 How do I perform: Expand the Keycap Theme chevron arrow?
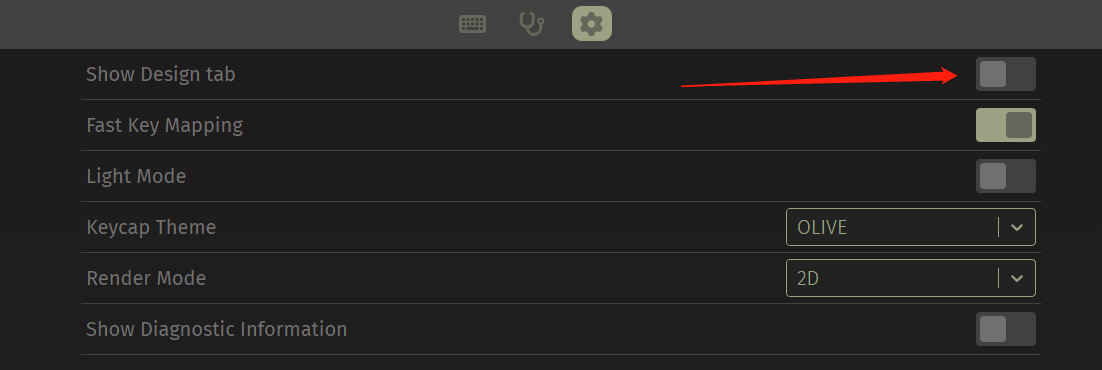point(1017,227)
